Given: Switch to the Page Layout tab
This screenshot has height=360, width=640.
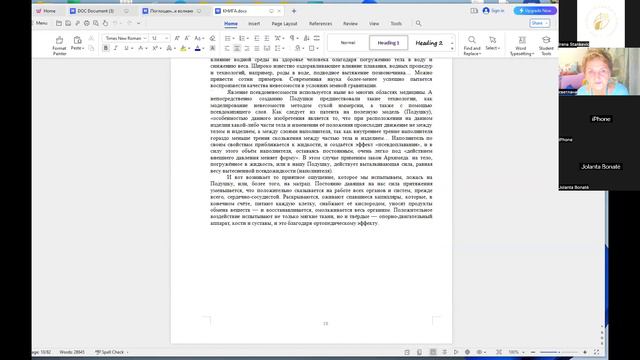Looking at the screenshot, I should click(284, 24).
